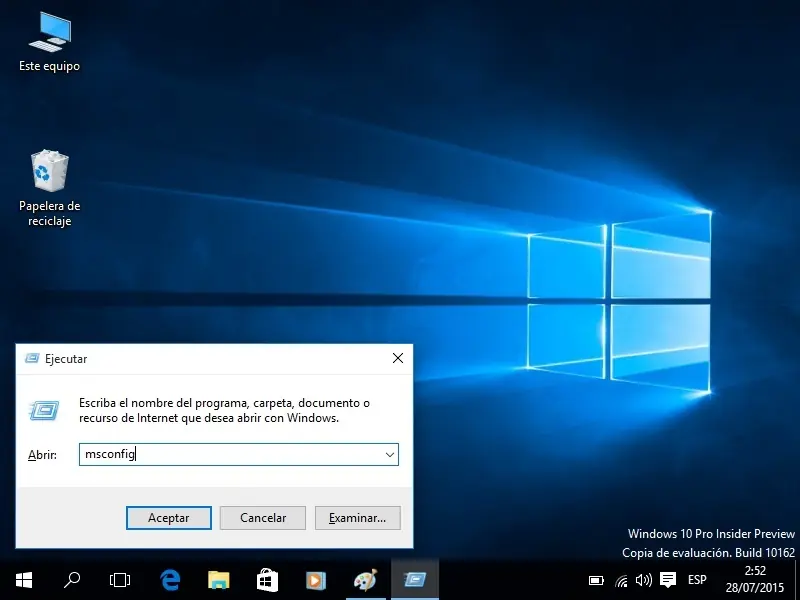800x600 pixels.
Task: Open the media player taskbar icon
Action: [316, 580]
